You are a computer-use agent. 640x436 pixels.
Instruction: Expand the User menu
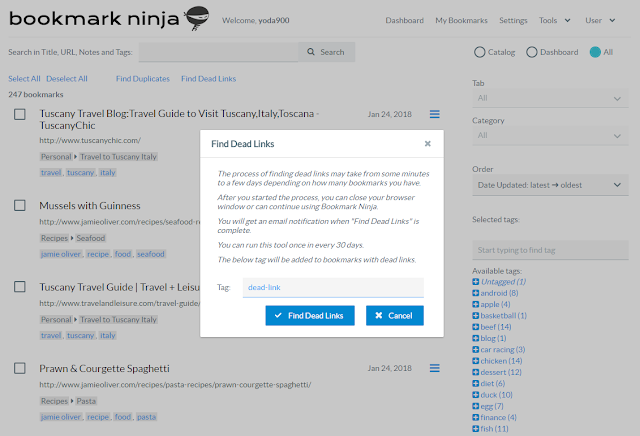click(600, 20)
